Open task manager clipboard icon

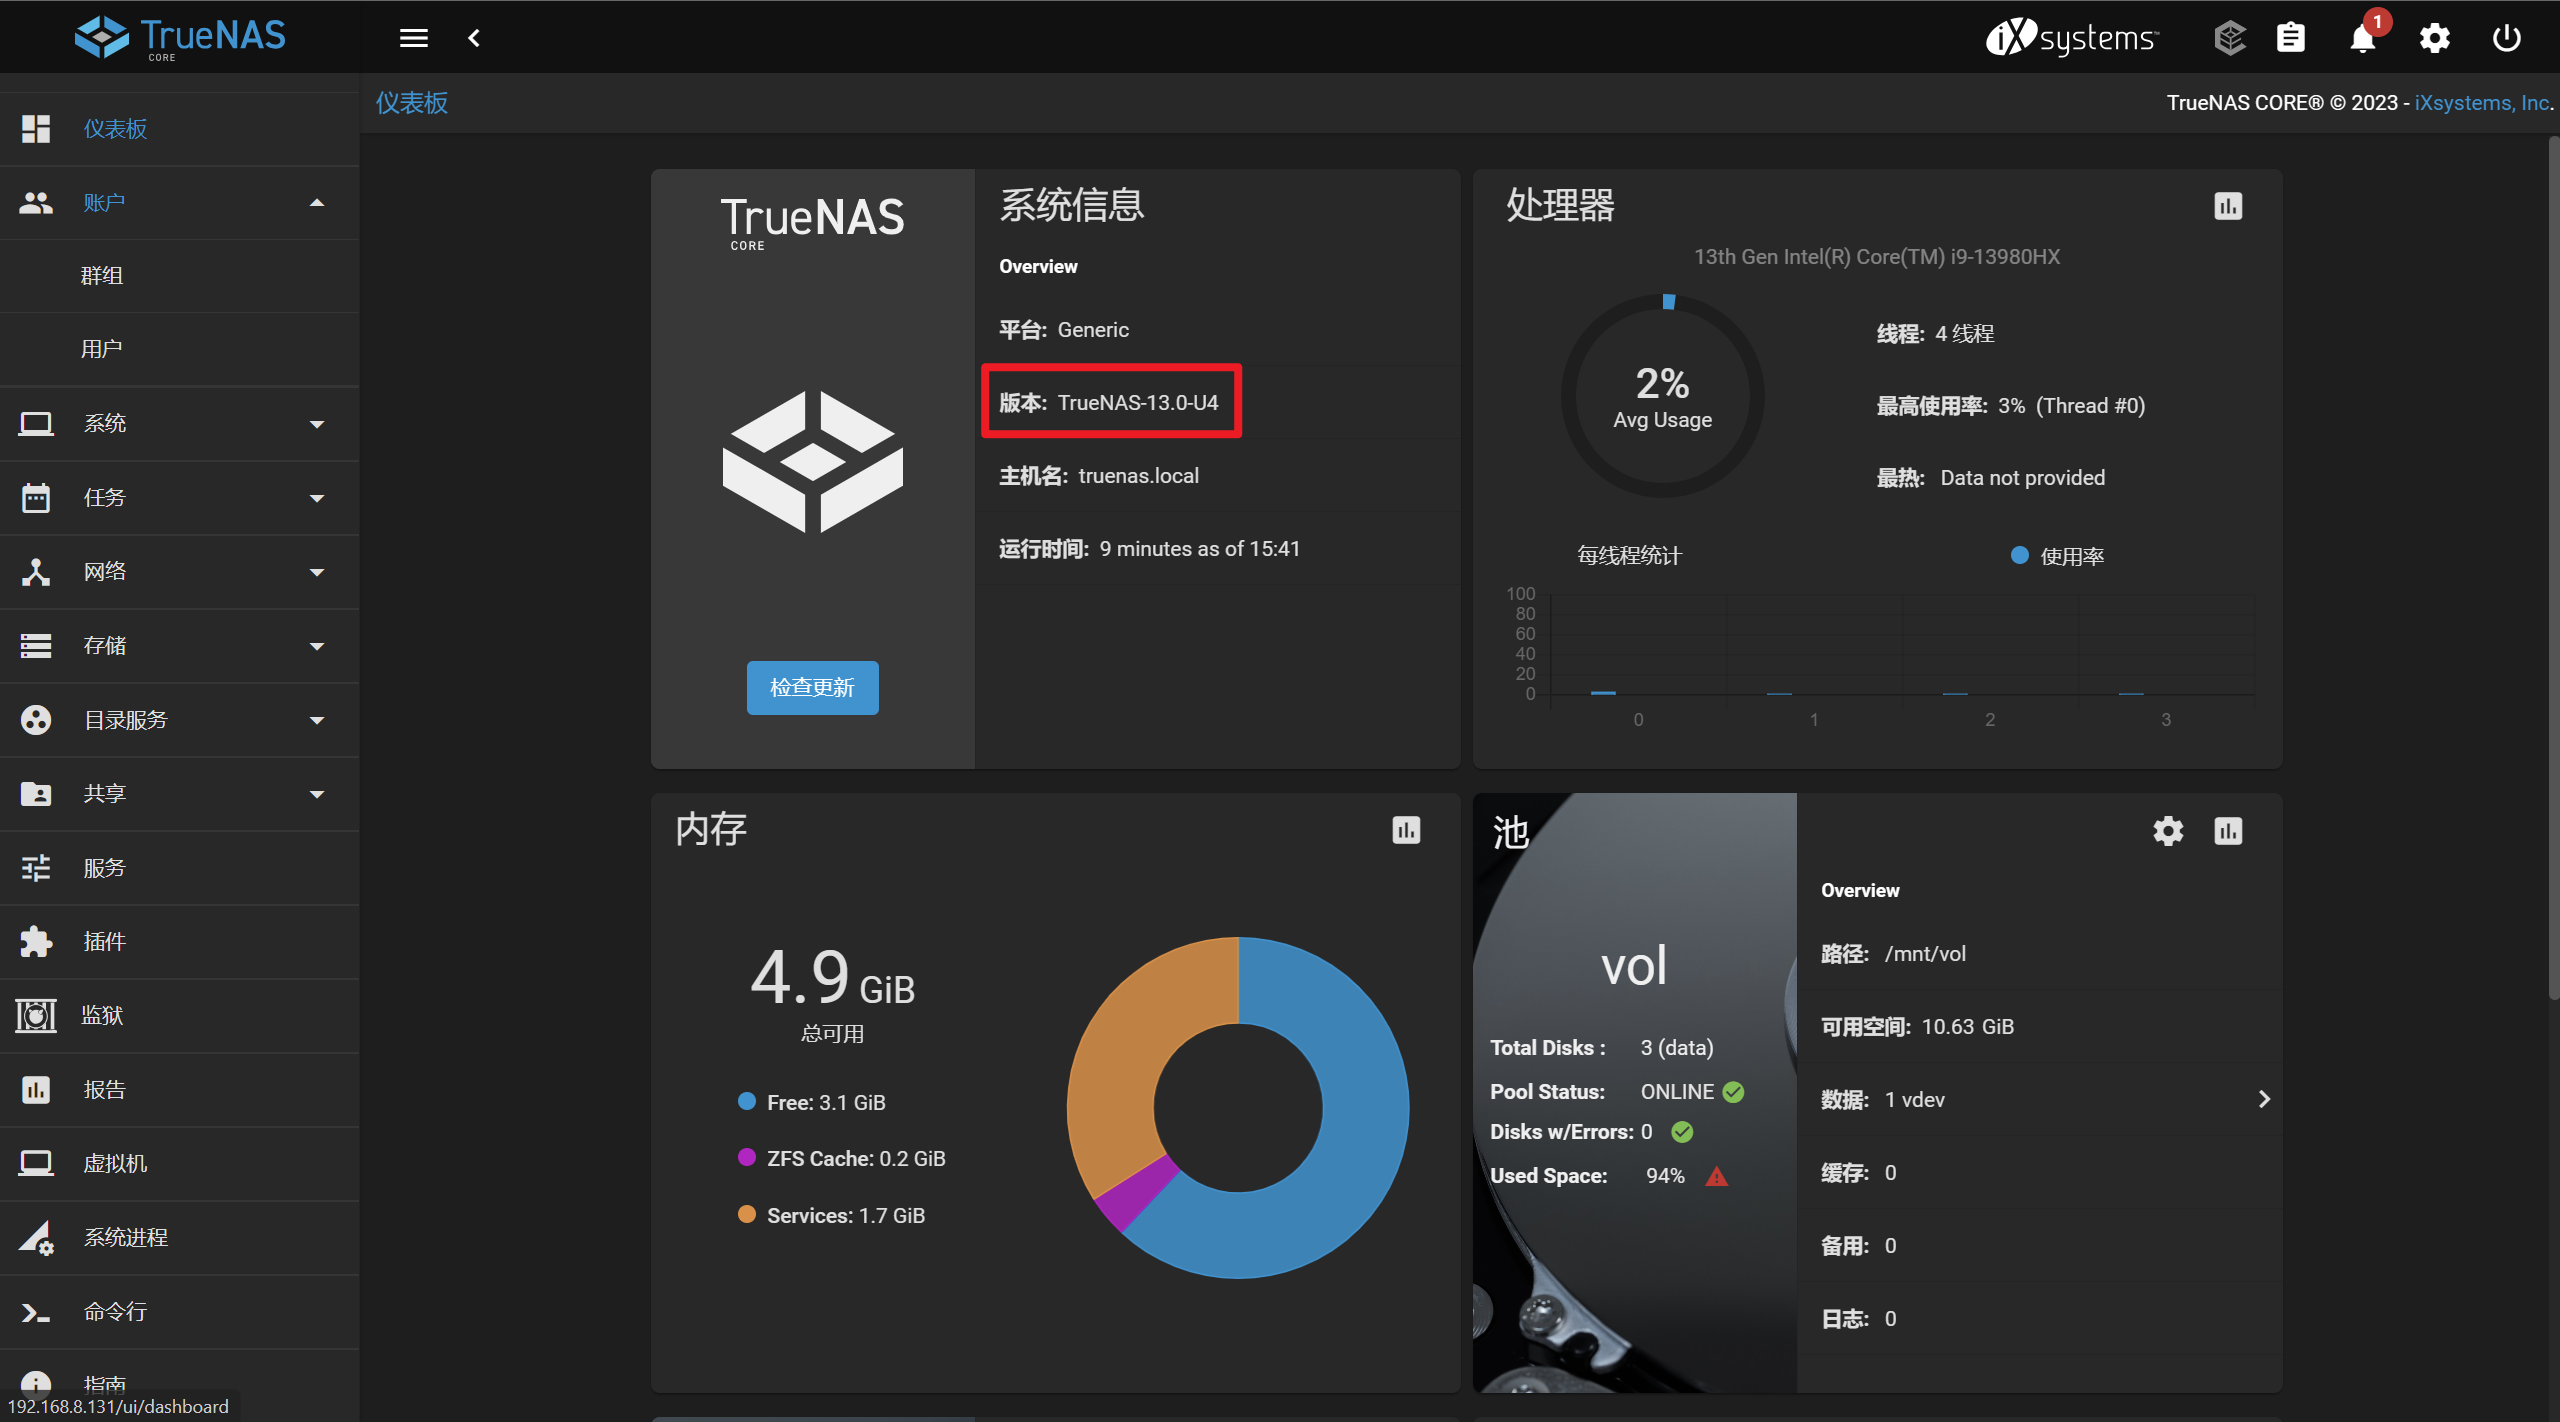coord(2290,39)
